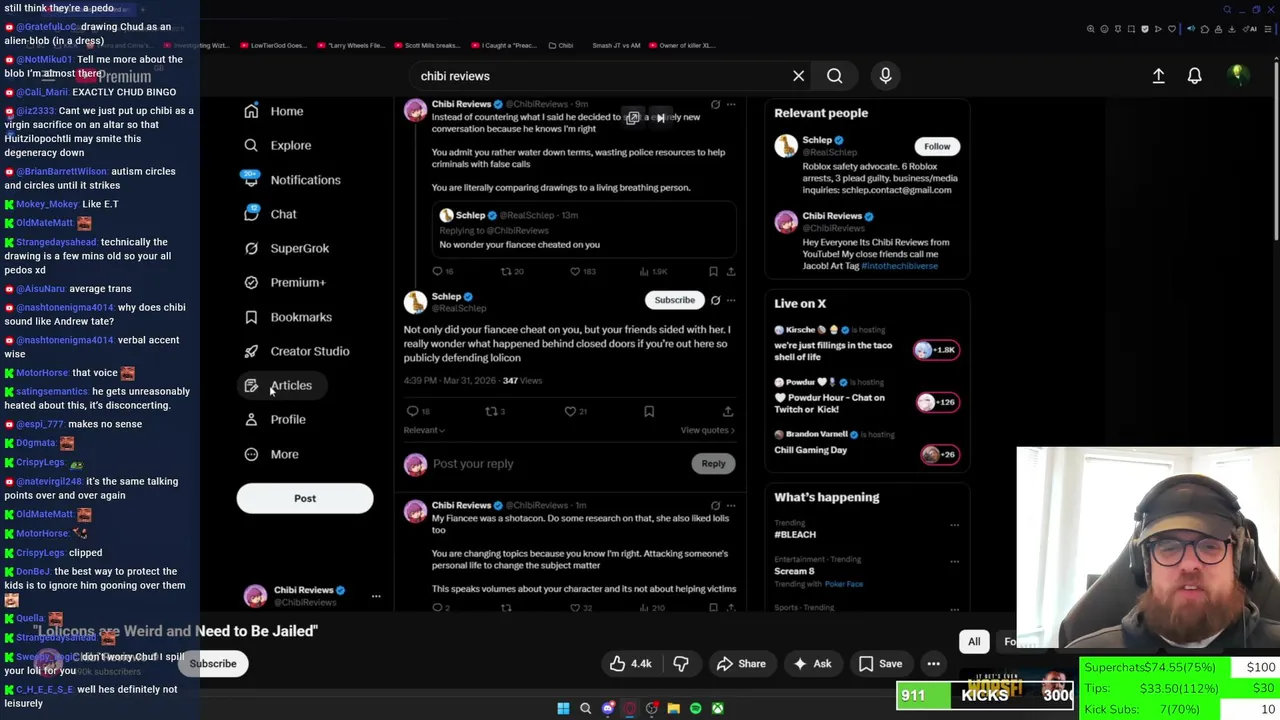Like the tweet with 183 likes
1280x720 pixels.
(583, 271)
